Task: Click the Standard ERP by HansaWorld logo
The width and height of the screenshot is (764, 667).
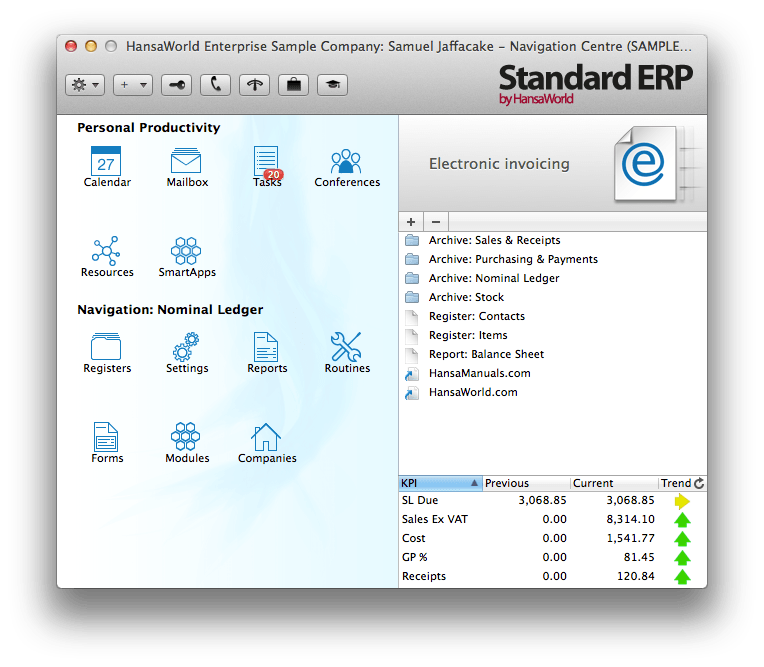Action: tap(595, 84)
